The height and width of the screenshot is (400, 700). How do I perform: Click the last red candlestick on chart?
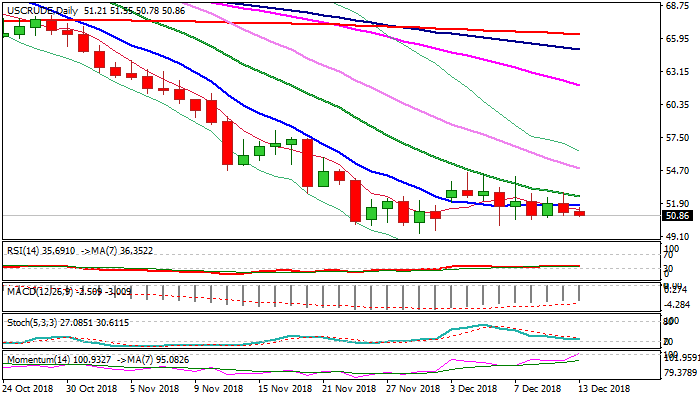[579, 213]
